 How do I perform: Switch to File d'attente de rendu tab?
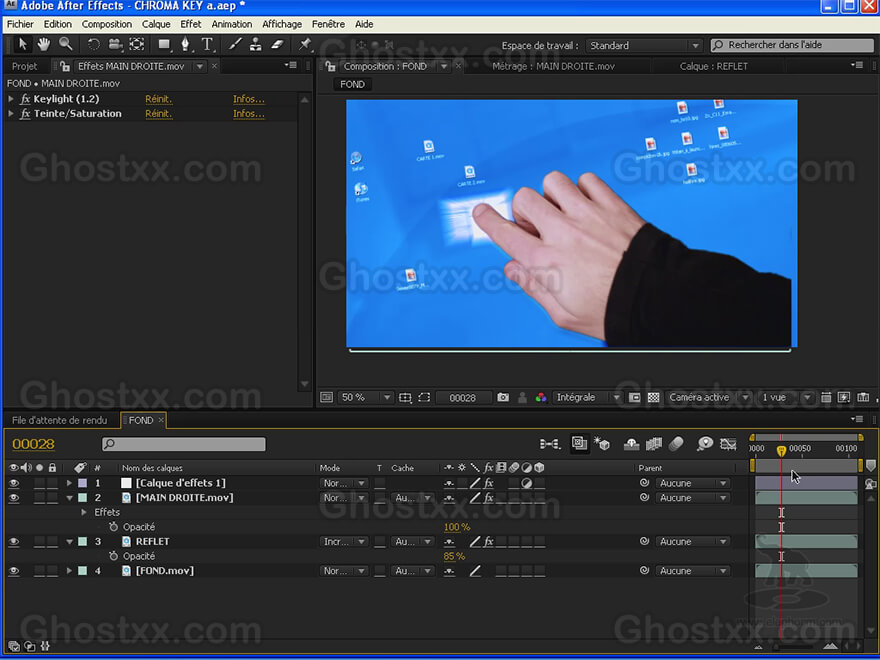(59, 420)
